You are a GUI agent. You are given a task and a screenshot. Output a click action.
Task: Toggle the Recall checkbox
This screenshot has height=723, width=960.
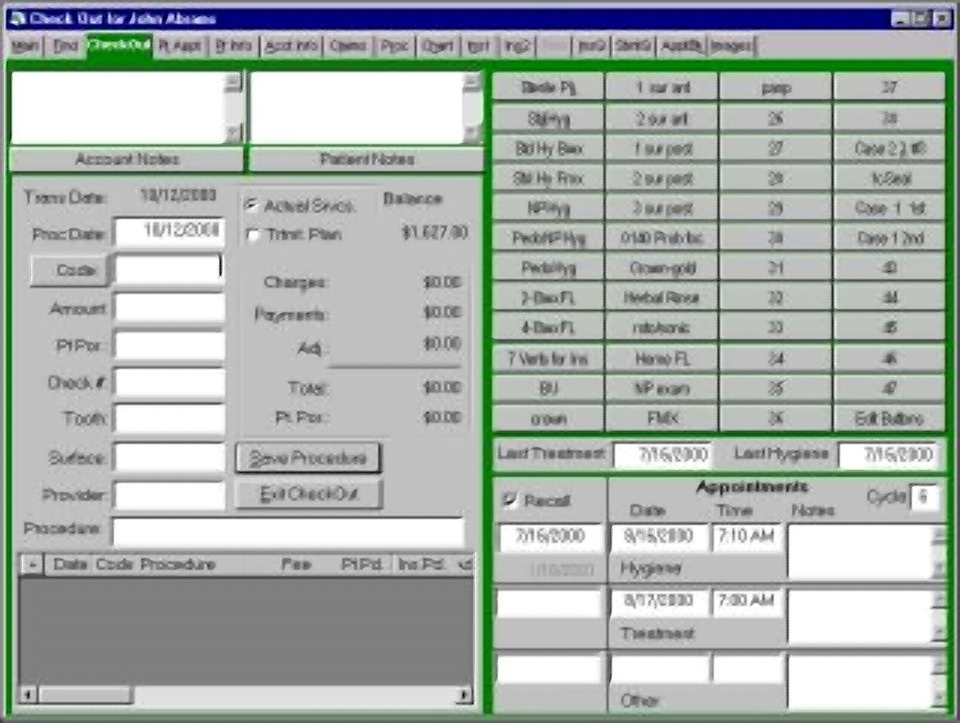[509, 500]
